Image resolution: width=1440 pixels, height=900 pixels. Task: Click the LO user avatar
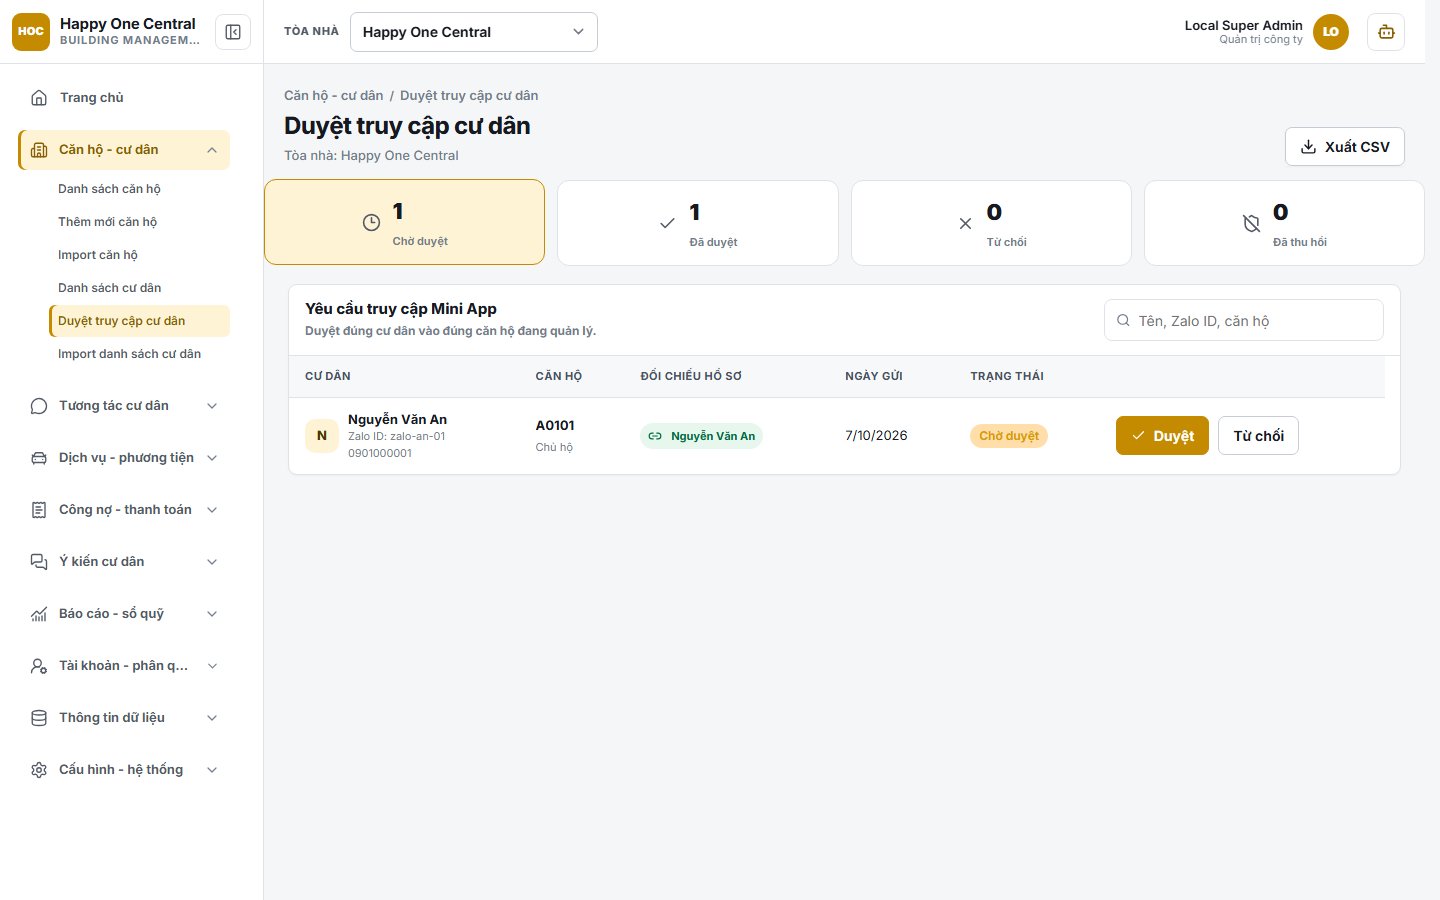coord(1331,32)
